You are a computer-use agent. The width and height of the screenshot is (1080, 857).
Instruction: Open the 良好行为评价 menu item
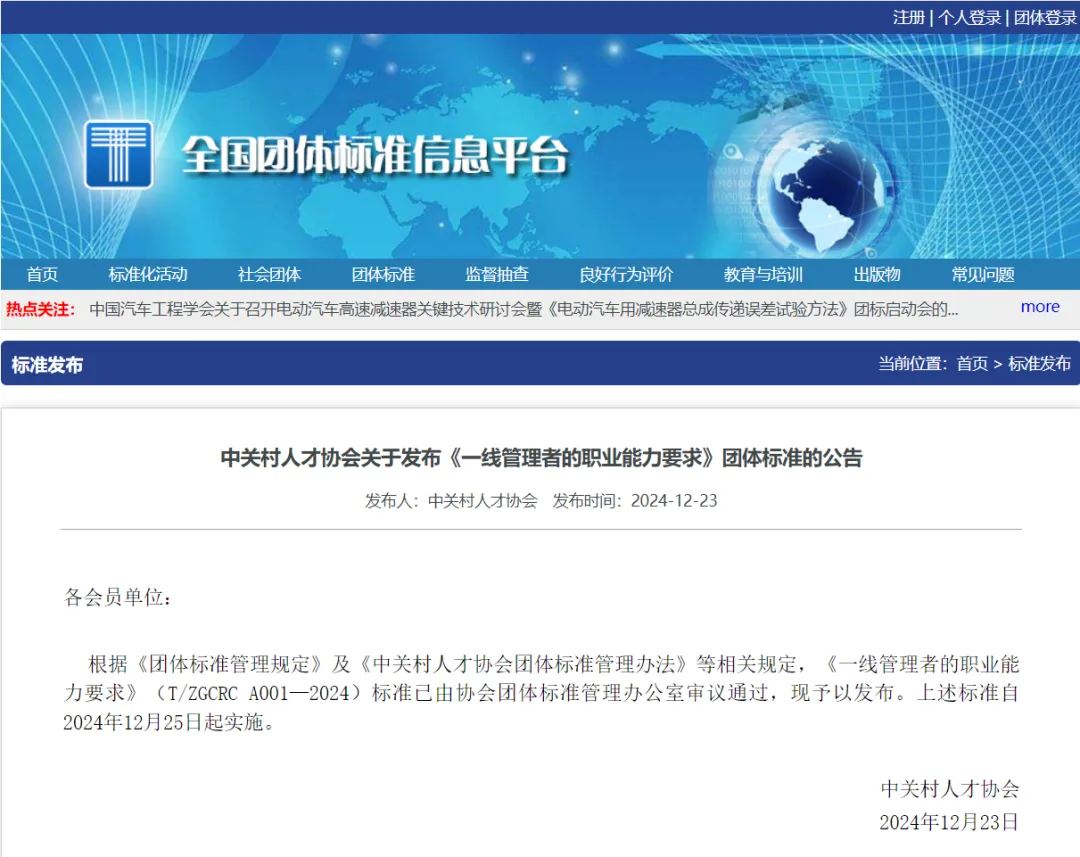(626, 274)
